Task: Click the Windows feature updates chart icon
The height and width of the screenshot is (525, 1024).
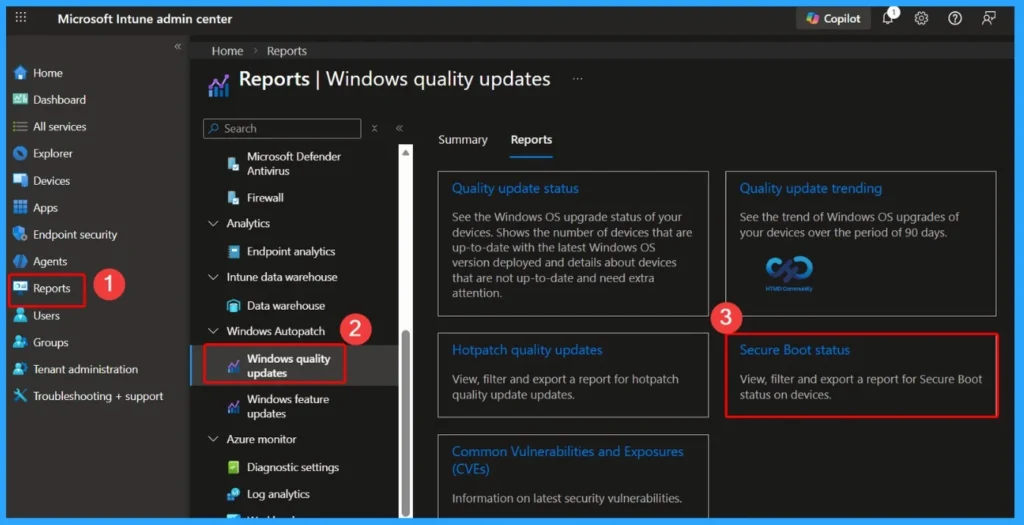Action: click(233, 406)
